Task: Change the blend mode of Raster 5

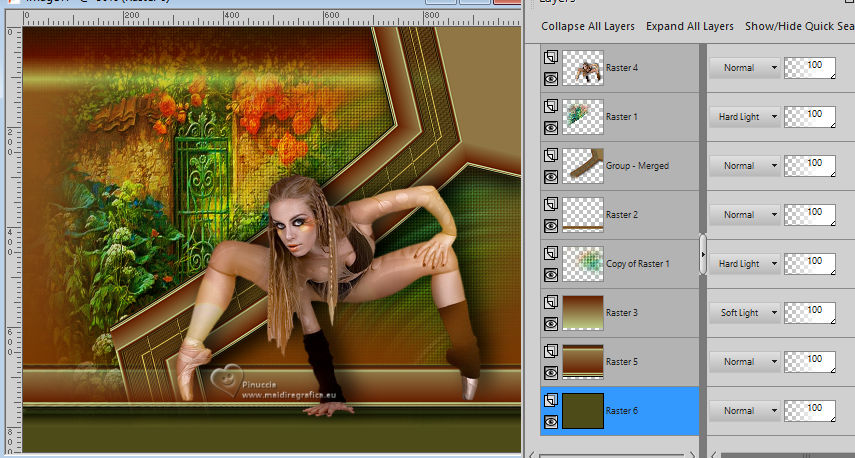Action: coord(744,361)
